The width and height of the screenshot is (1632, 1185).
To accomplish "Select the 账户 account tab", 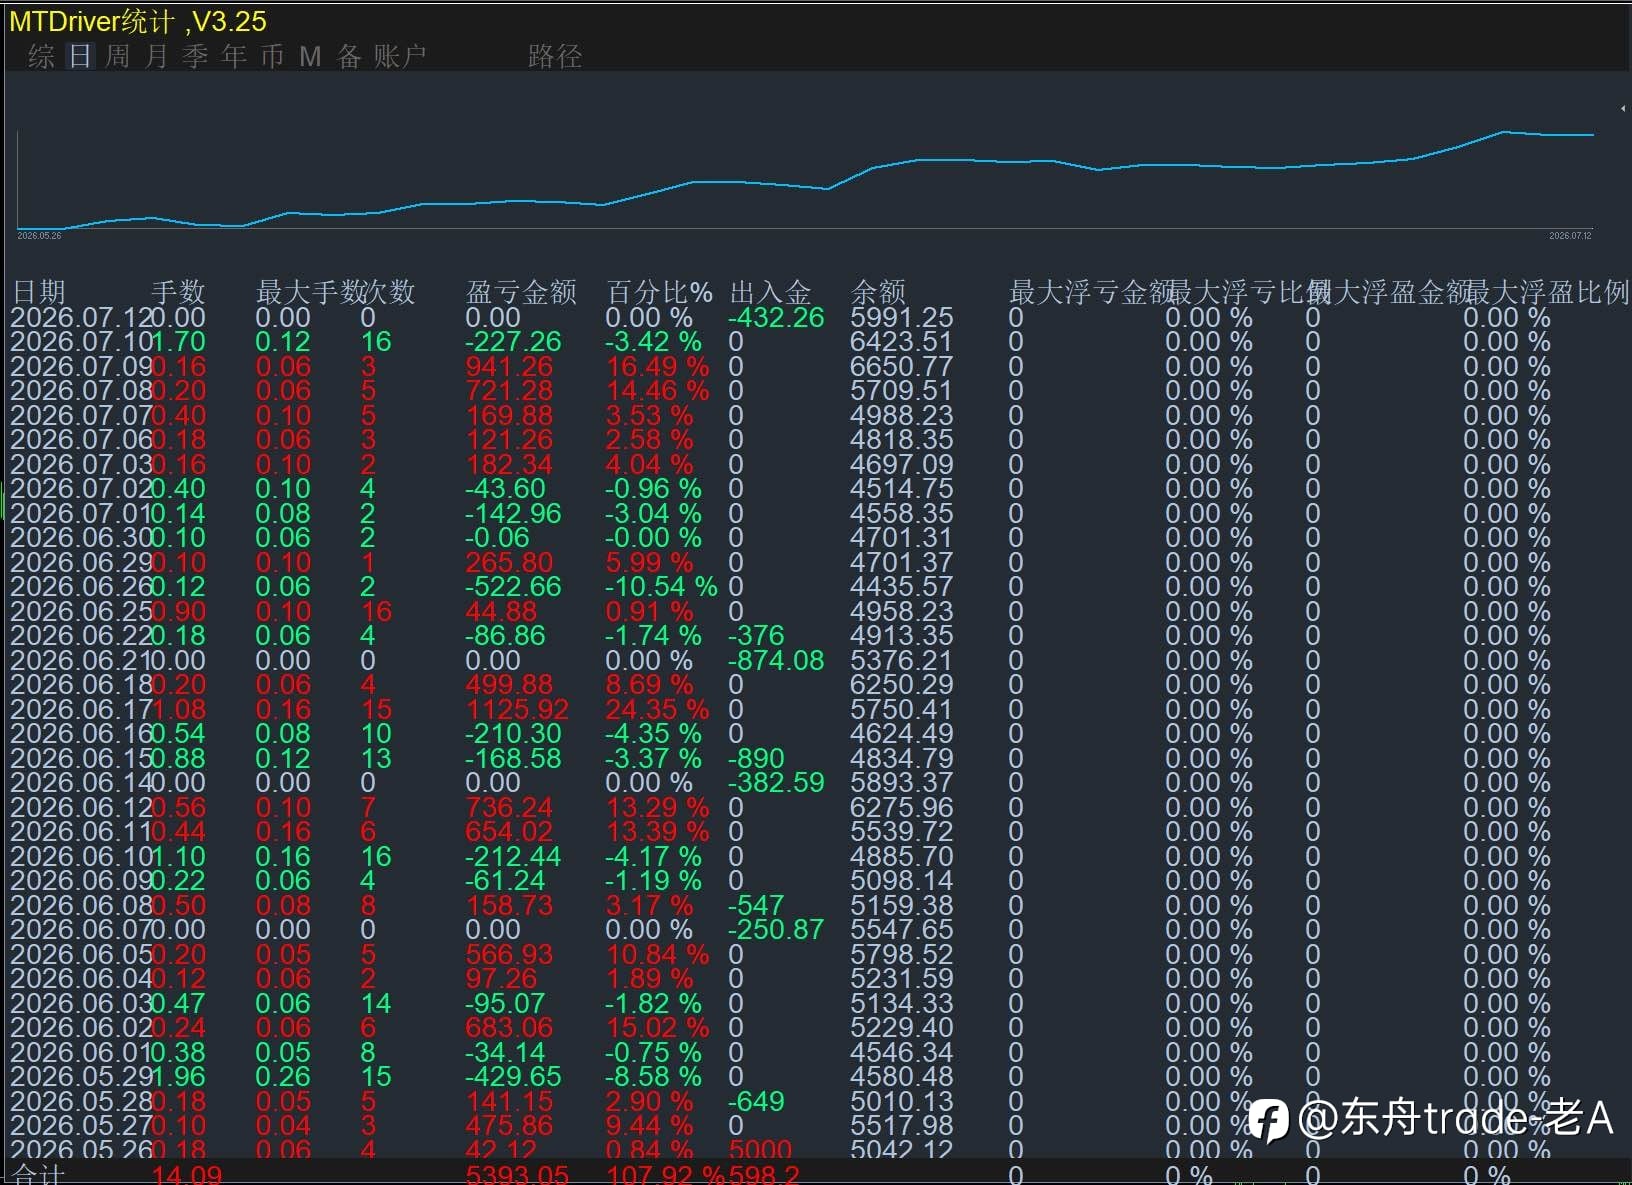I will point(400,56).
